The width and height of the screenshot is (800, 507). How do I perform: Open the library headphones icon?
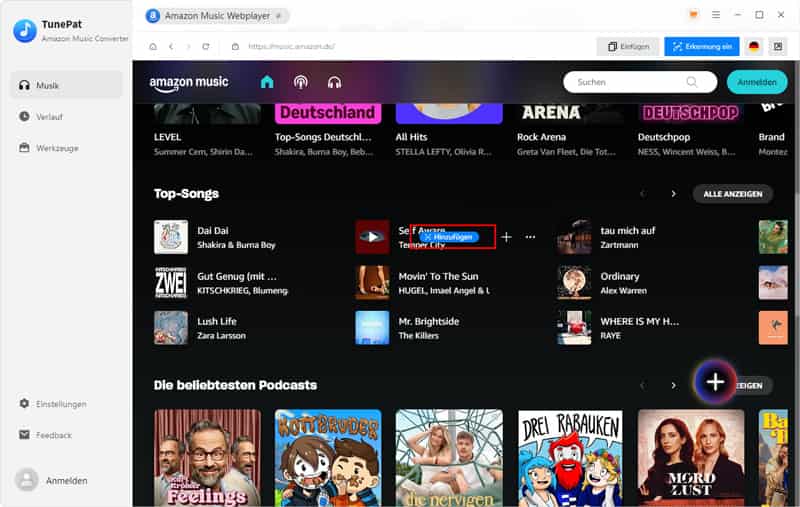334,82
